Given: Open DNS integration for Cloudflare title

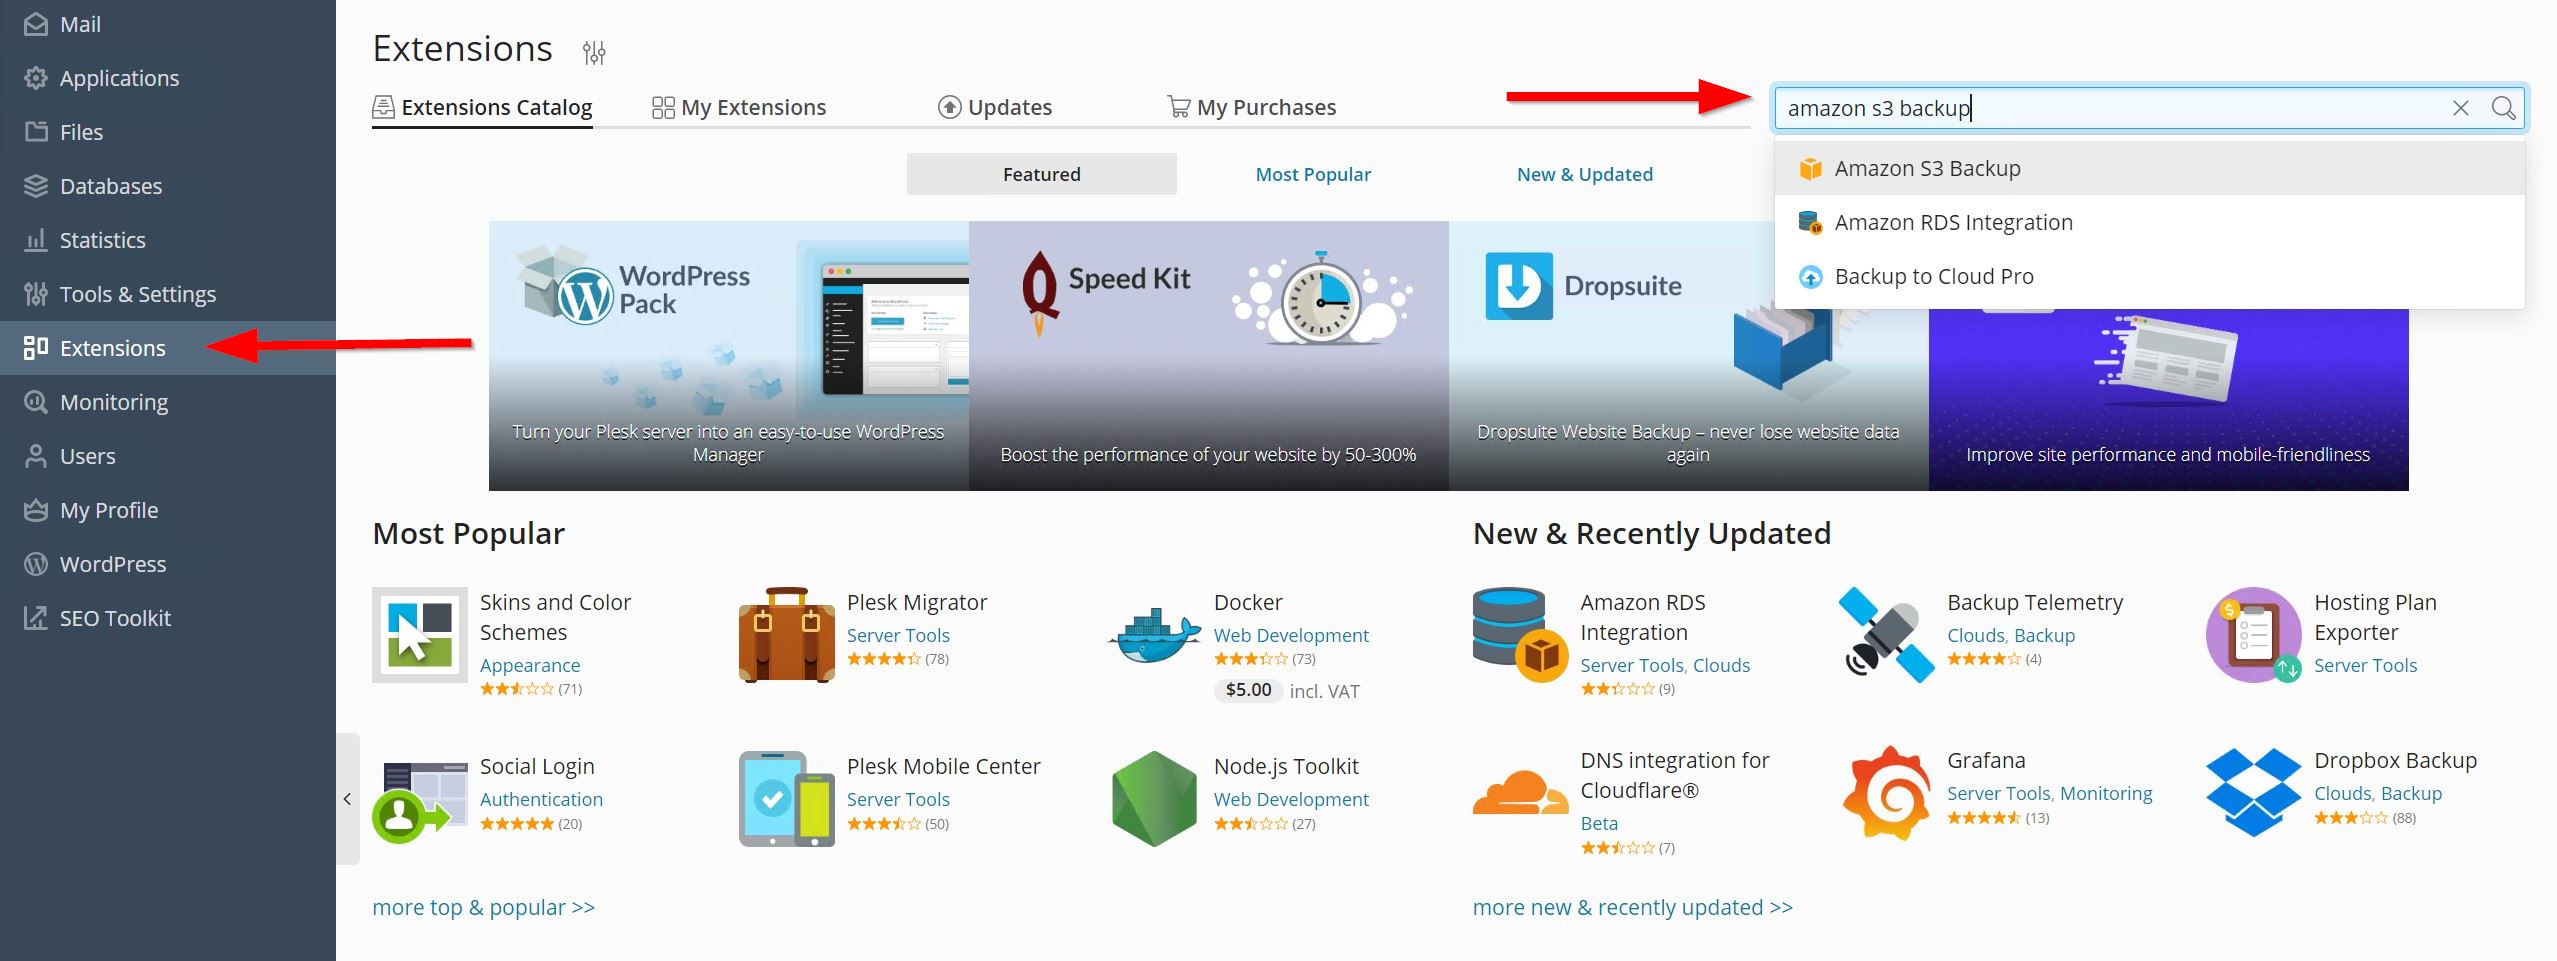Looking at the screenshot, I should tap(1675, 775).
